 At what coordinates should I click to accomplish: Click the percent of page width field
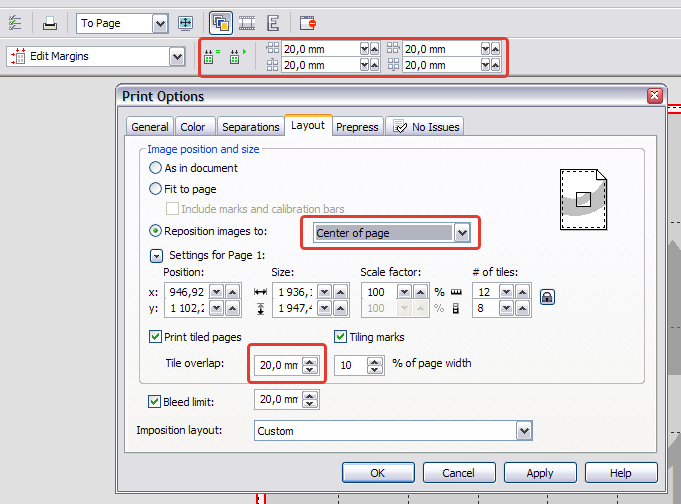[350, 365]
